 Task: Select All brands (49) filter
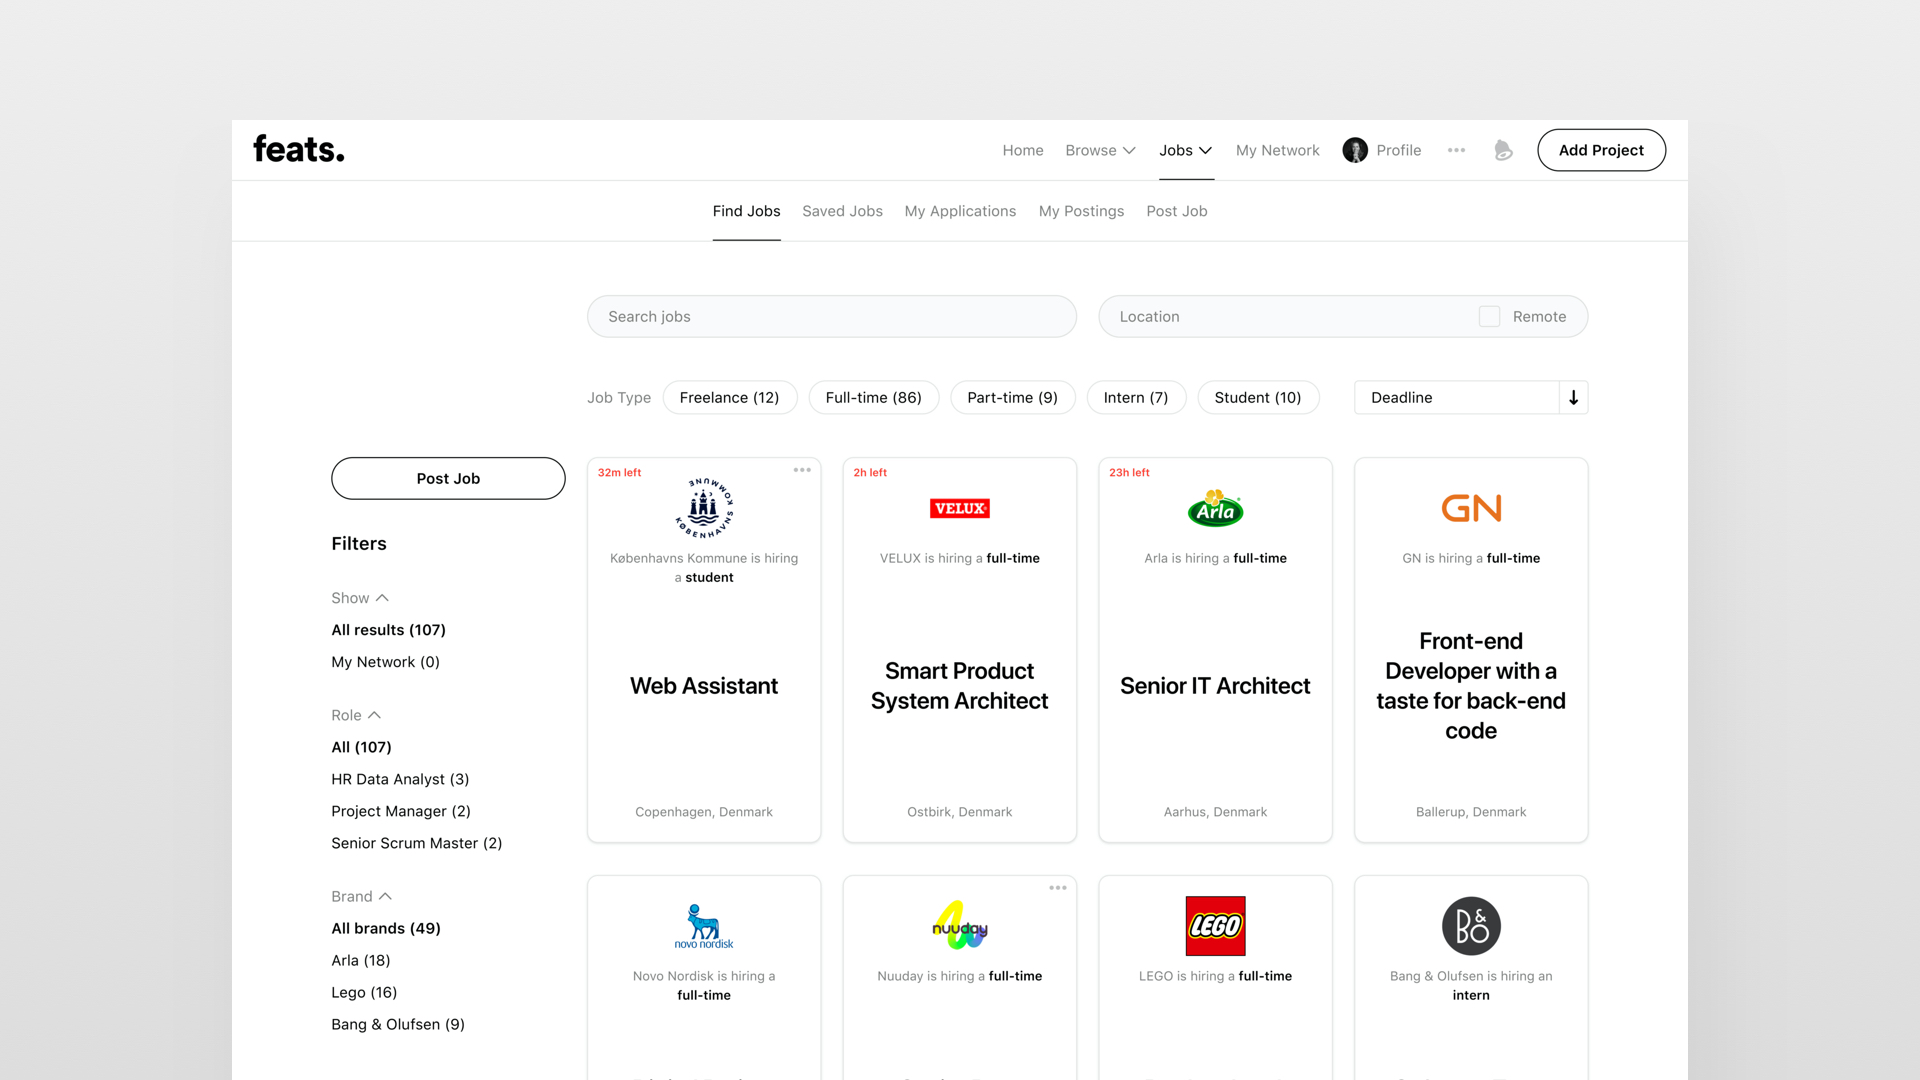(x=386, y=928)
